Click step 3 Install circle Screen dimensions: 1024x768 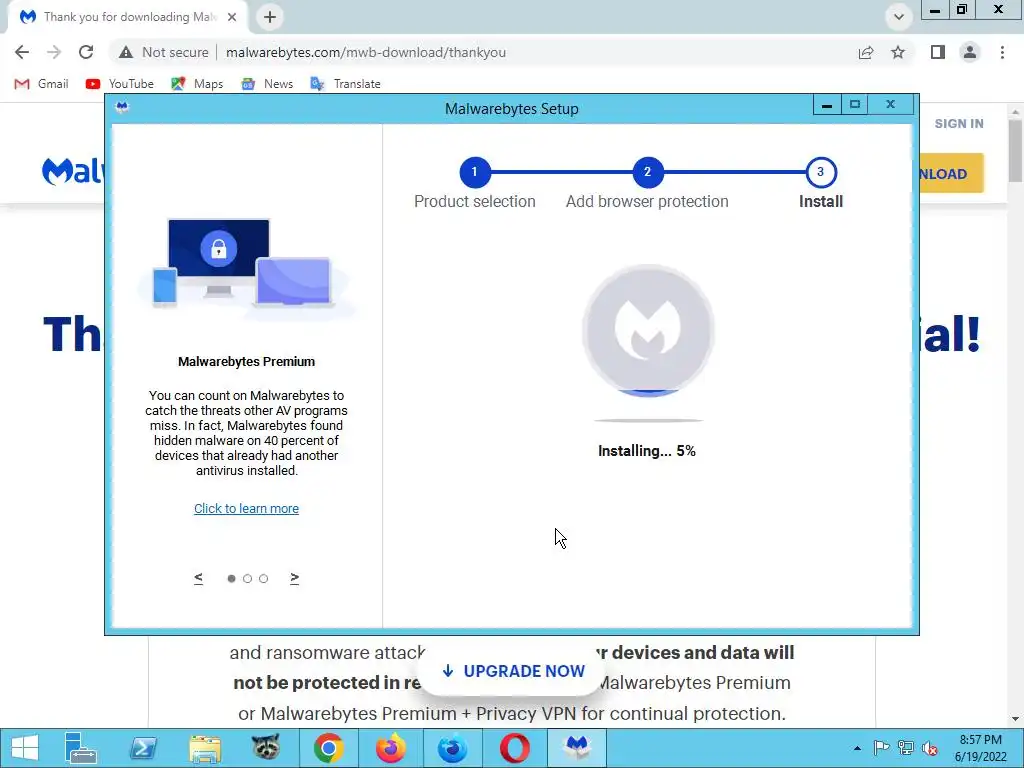(x=821, y=172)
